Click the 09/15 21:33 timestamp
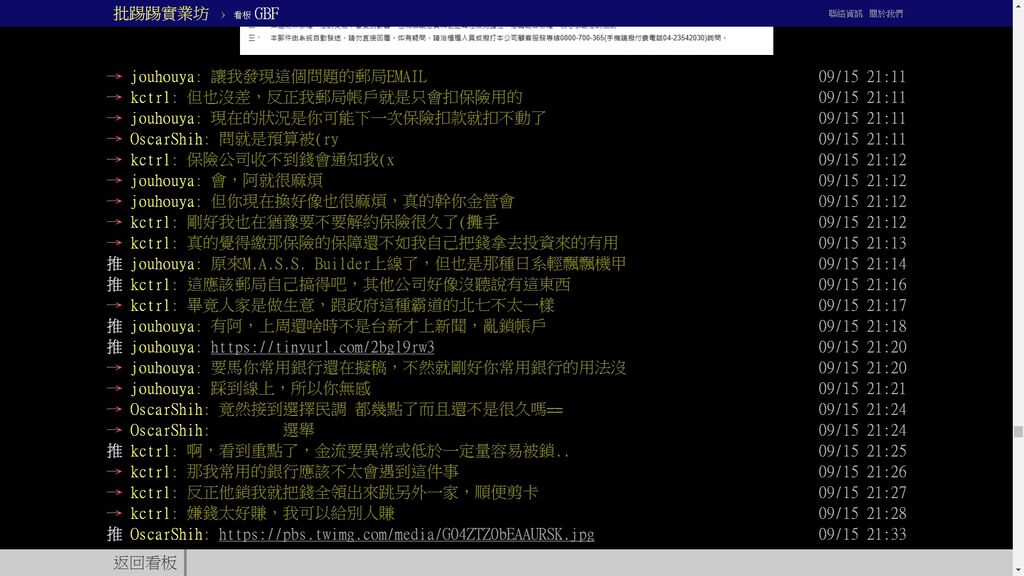 pos(862,534)
